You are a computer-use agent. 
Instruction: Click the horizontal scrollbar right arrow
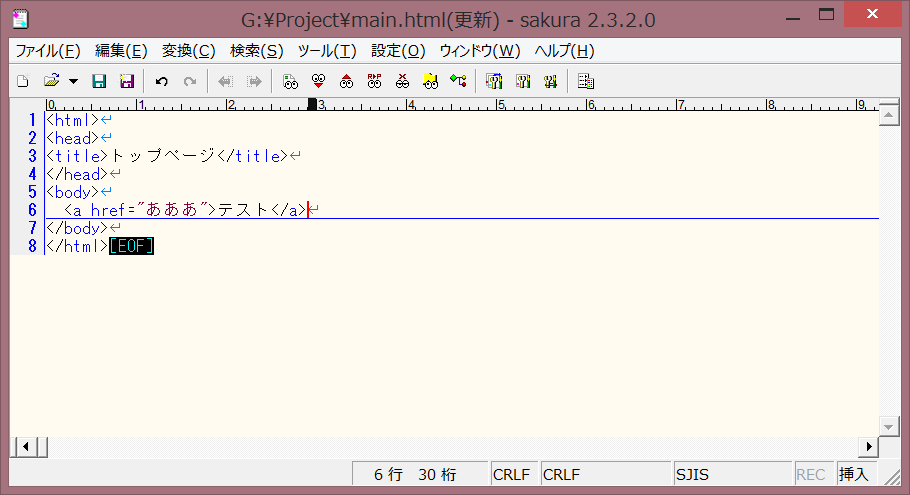point(868,446)
